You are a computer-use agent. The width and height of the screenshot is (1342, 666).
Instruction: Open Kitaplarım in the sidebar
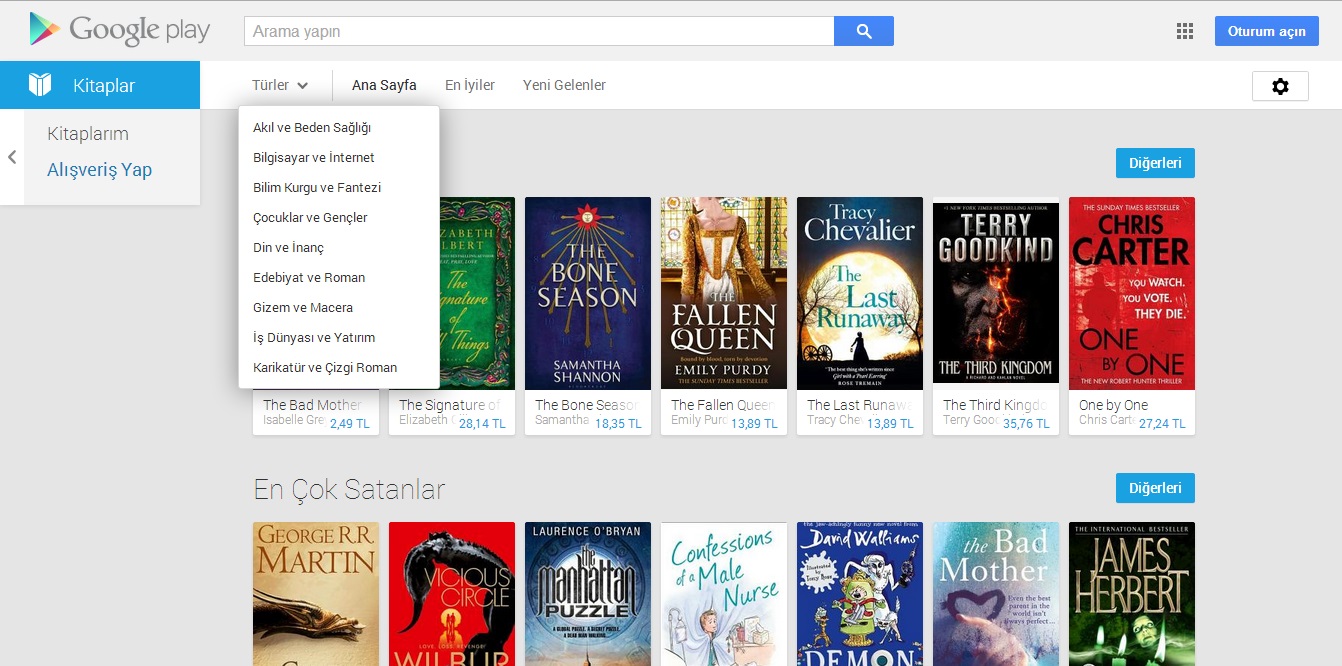click(88, 134)
